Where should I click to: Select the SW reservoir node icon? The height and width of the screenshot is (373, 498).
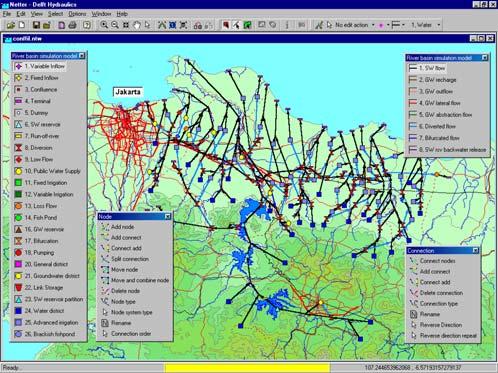[x=18, y=124]
